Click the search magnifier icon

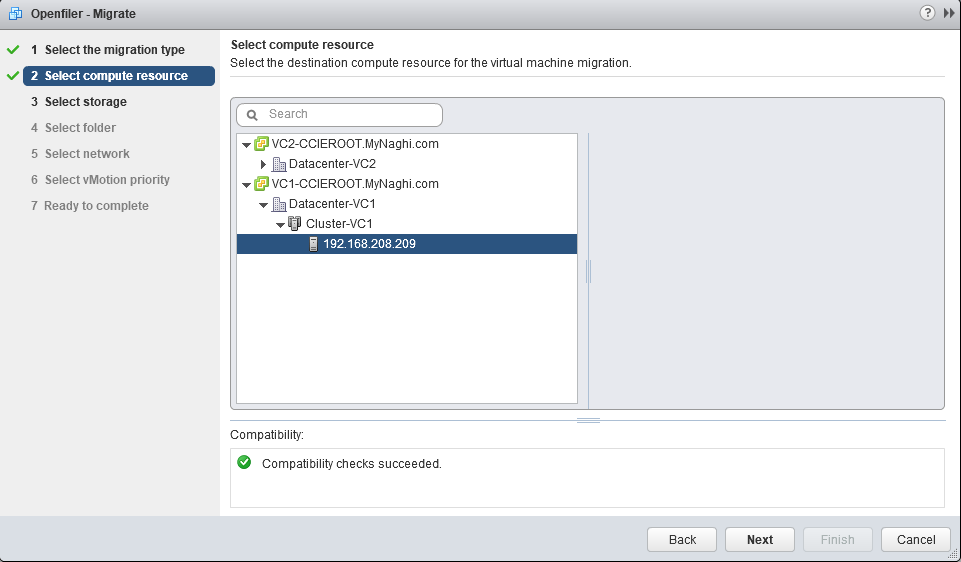253,115
